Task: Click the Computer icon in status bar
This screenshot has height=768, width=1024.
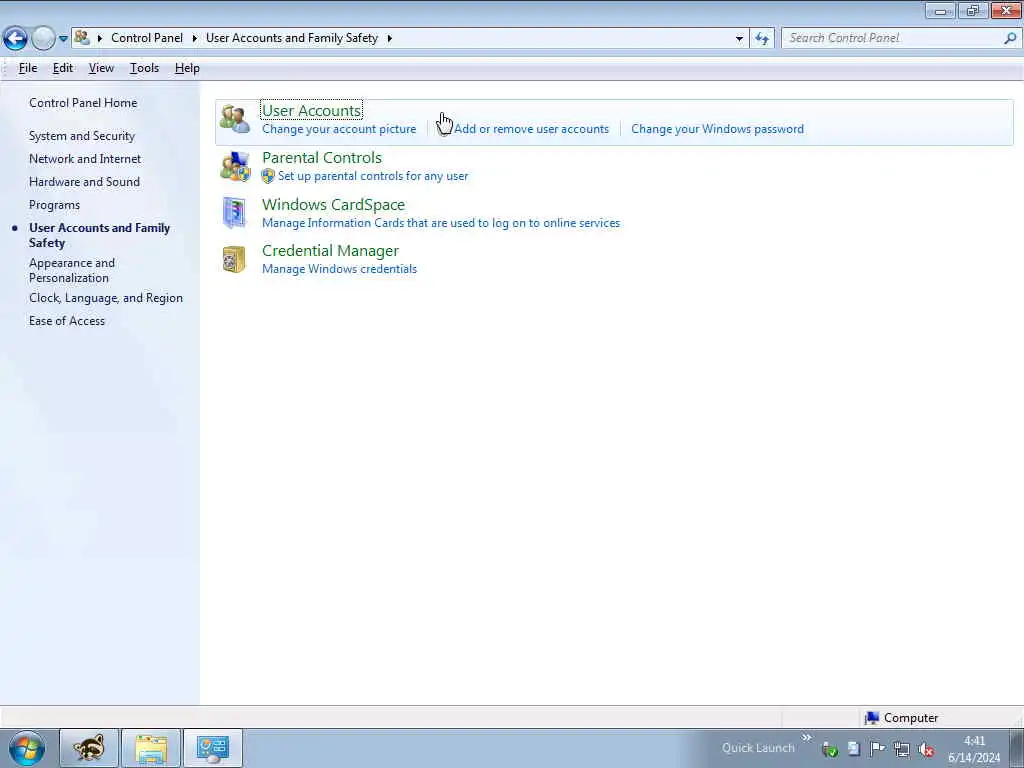Action: (872, 718)
